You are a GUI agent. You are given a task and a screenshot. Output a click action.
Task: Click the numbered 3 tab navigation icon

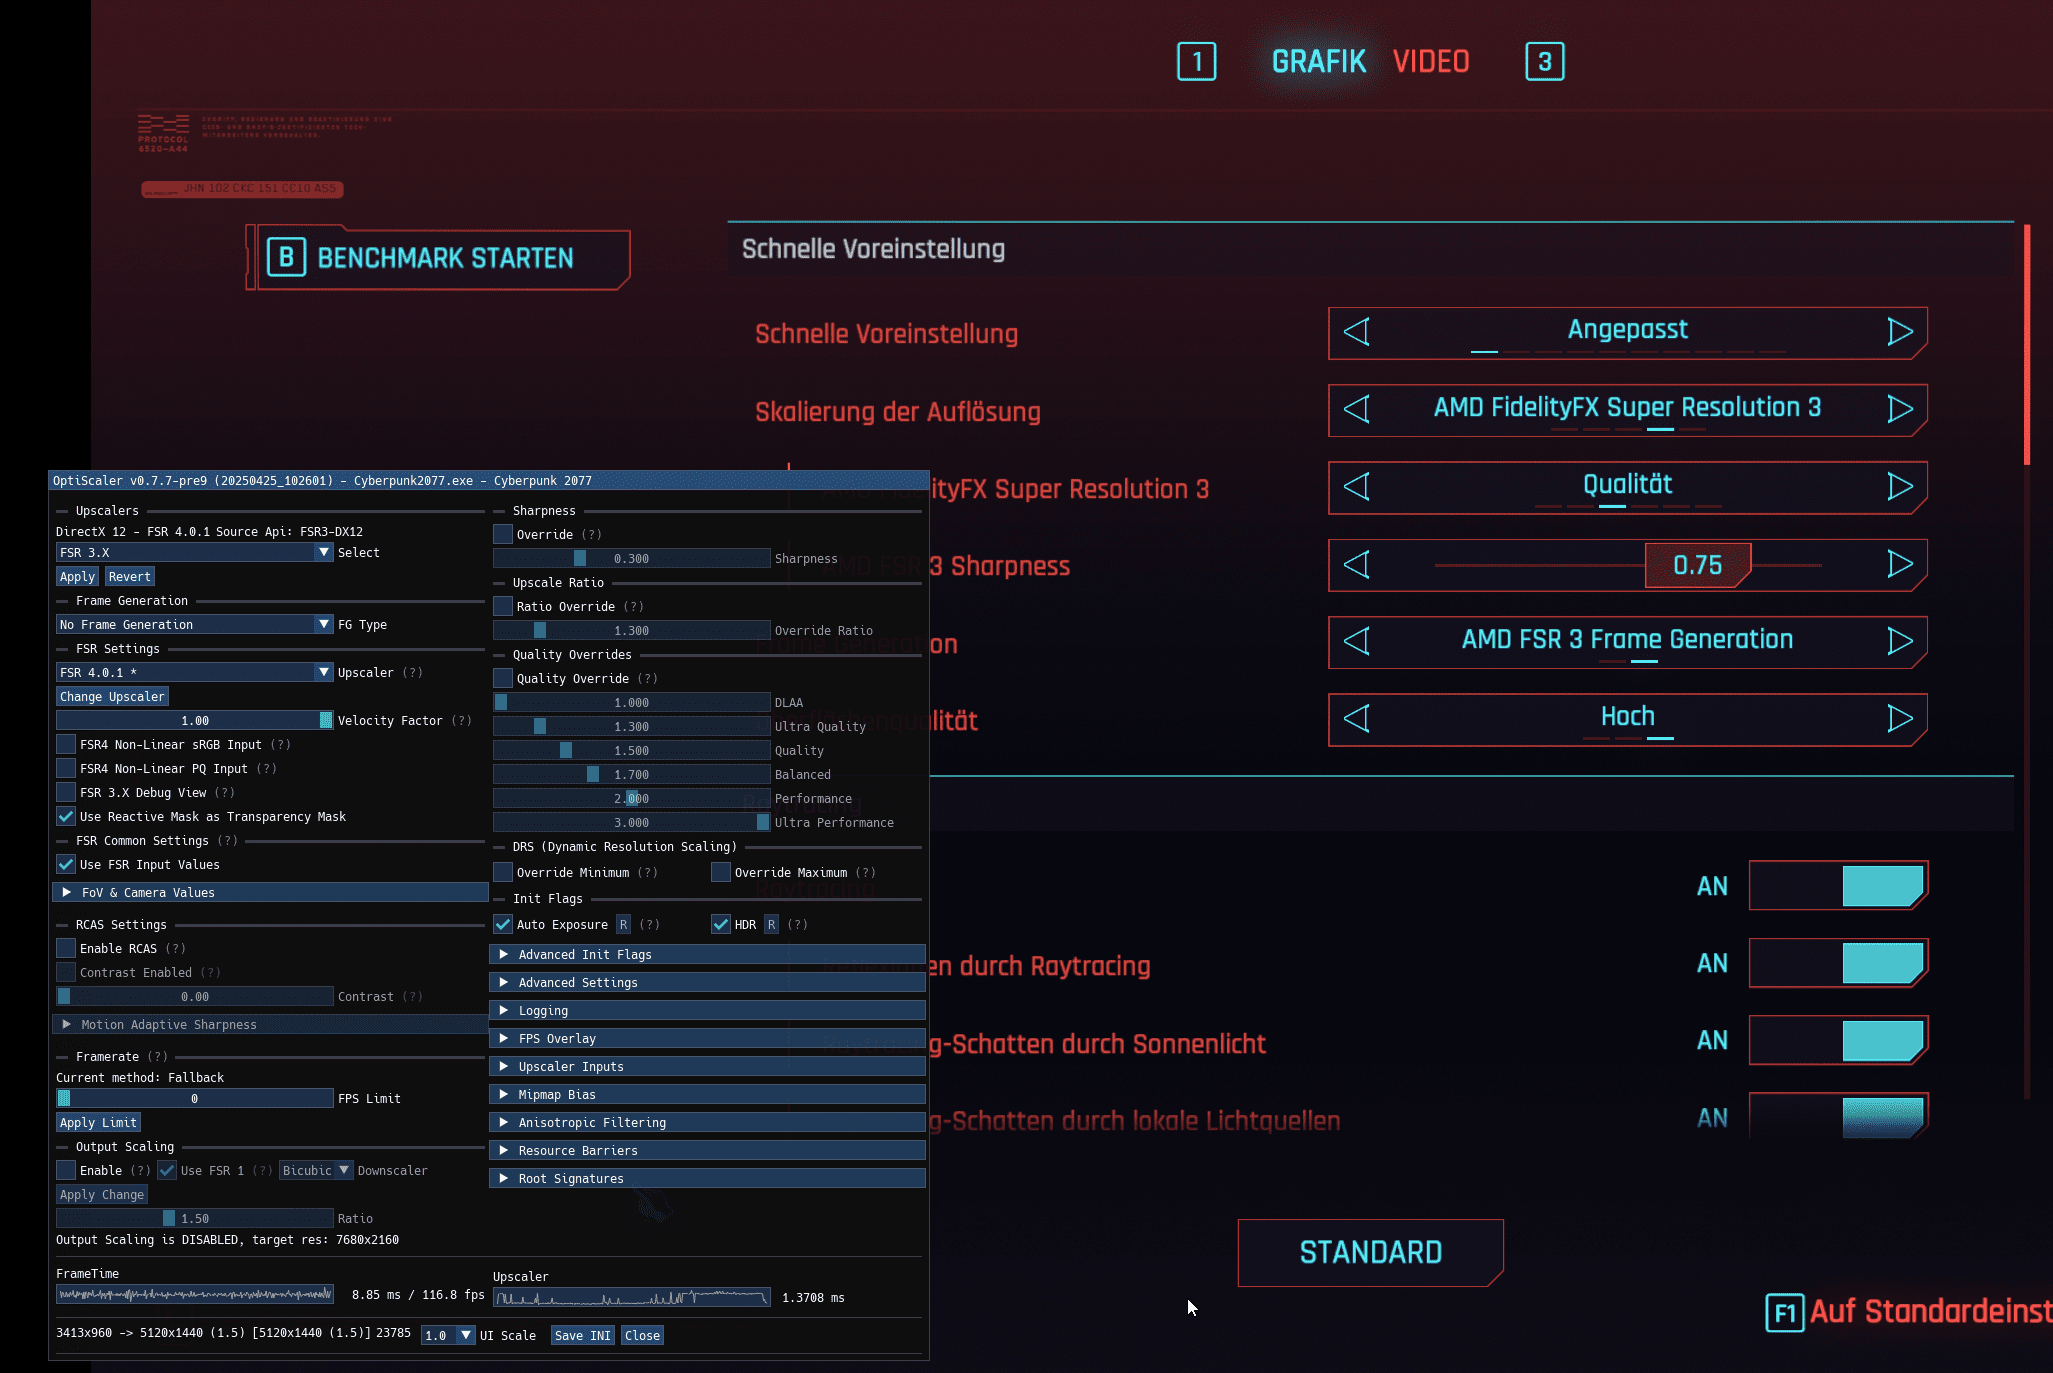pyautogui.click(x=1544, y=62)
